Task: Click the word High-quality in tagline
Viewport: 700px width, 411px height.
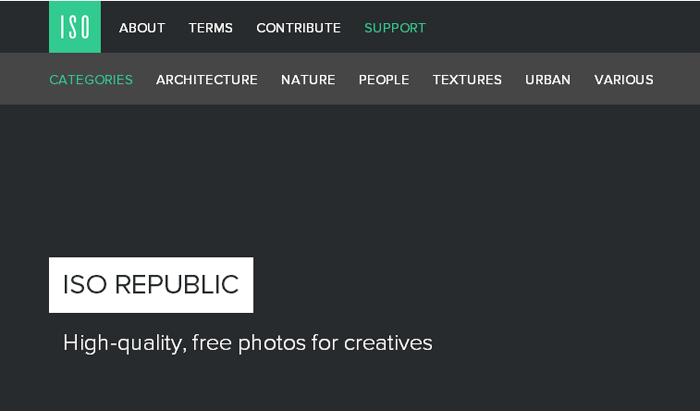Action: (x=122, y=343)
